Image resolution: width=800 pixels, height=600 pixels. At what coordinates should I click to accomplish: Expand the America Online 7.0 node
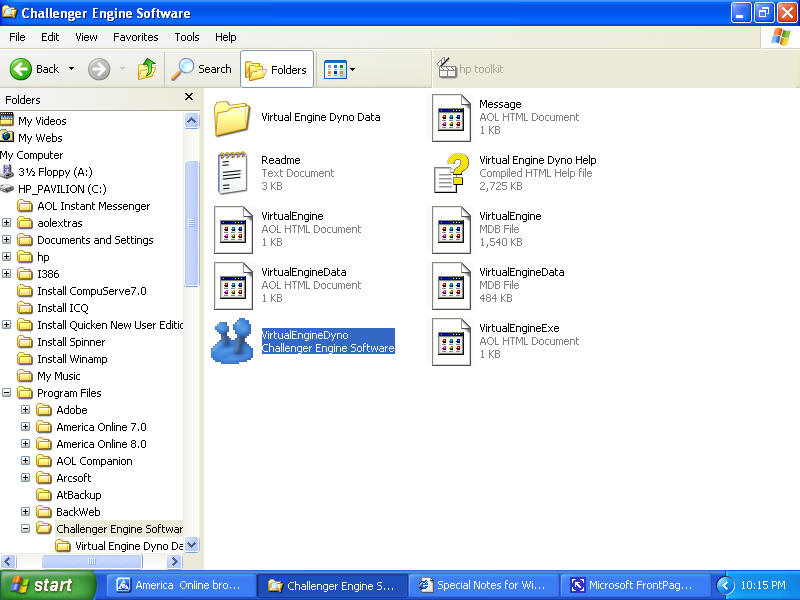[x=26, y=427]
